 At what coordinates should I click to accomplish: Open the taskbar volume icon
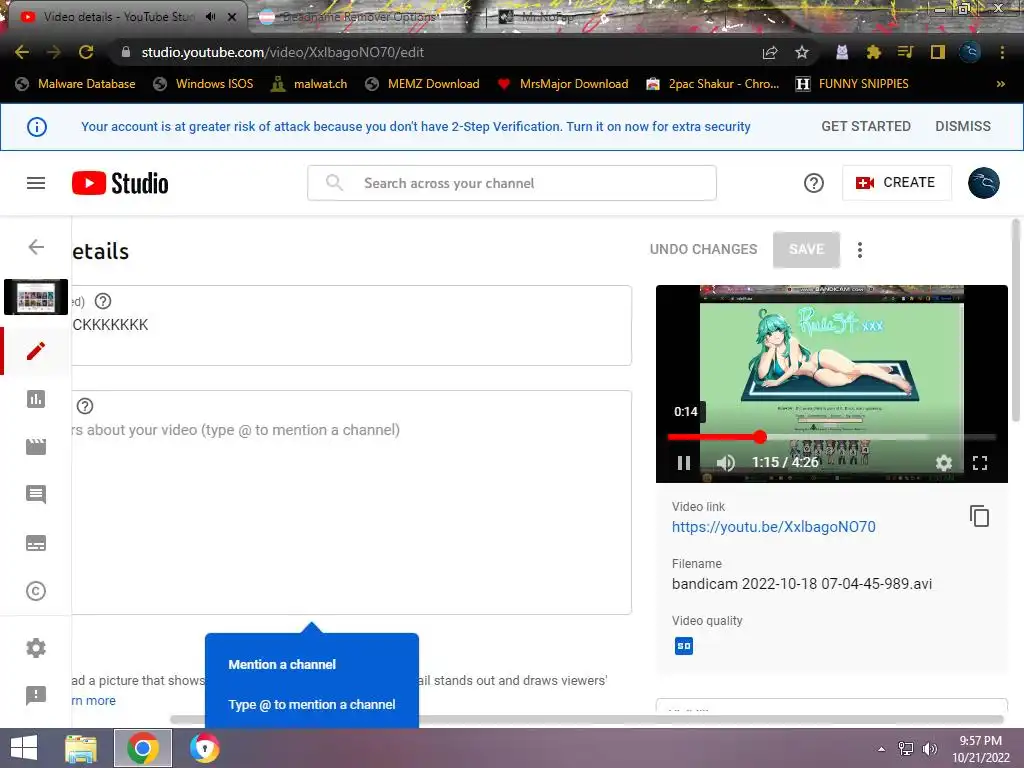(x=929, y=749)
